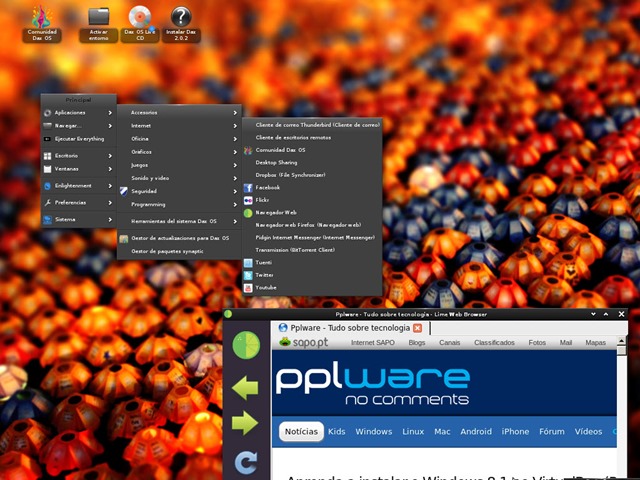
Task: Go forward with the green right arrow
Action: point(245,422)
